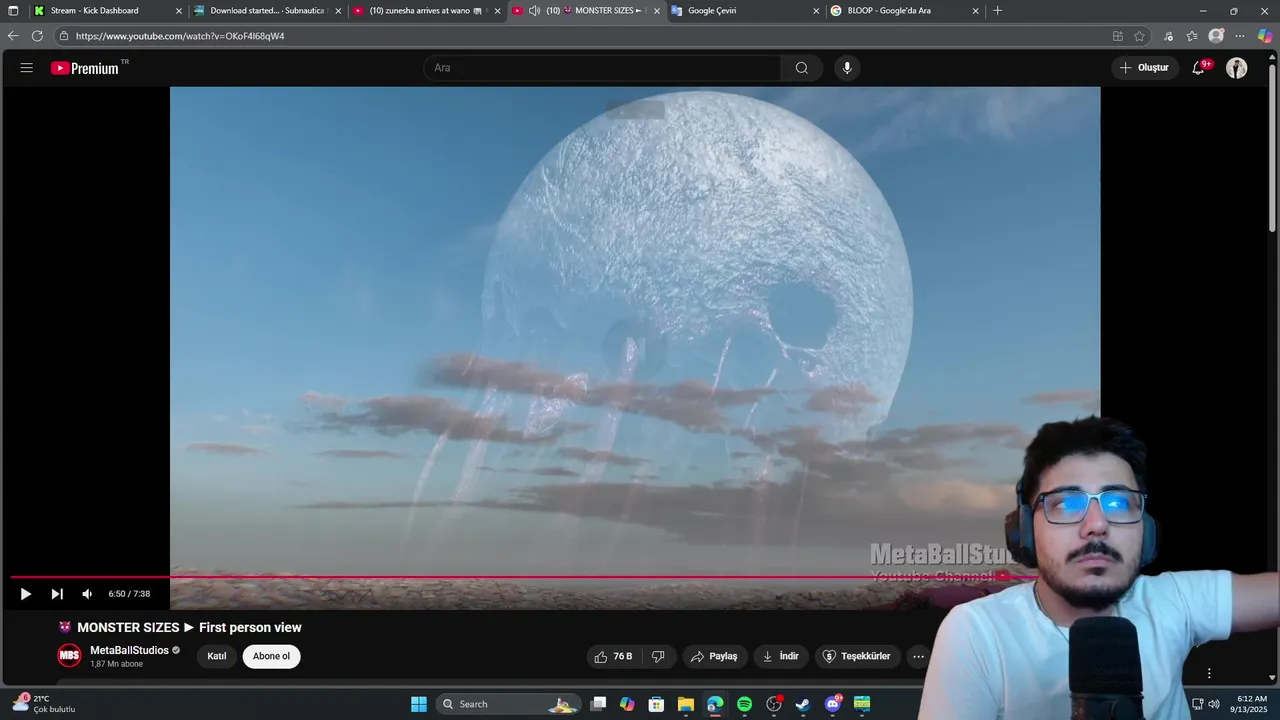
Task: Open Discord from the taskbar
Action: click(x=833, y=704)
